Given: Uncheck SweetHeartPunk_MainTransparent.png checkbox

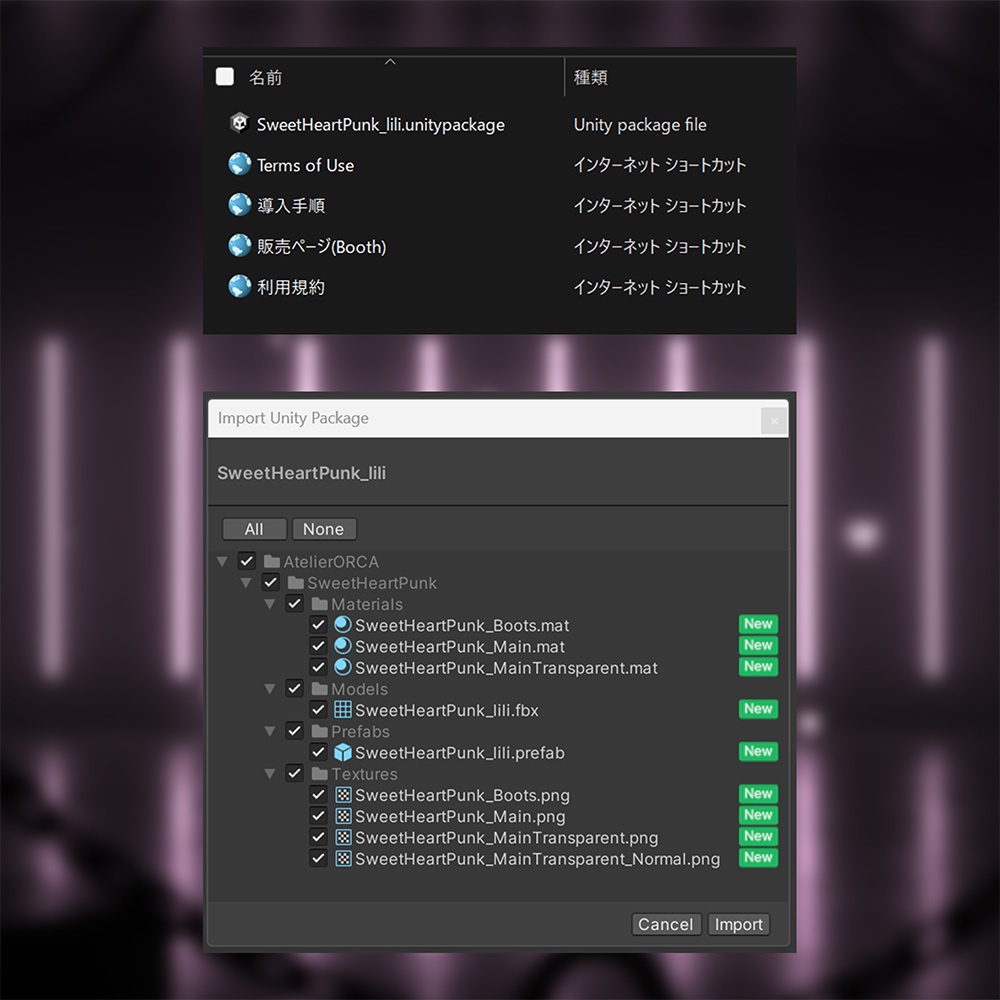Looking at the screenshot, I should [x=318, y=837].
